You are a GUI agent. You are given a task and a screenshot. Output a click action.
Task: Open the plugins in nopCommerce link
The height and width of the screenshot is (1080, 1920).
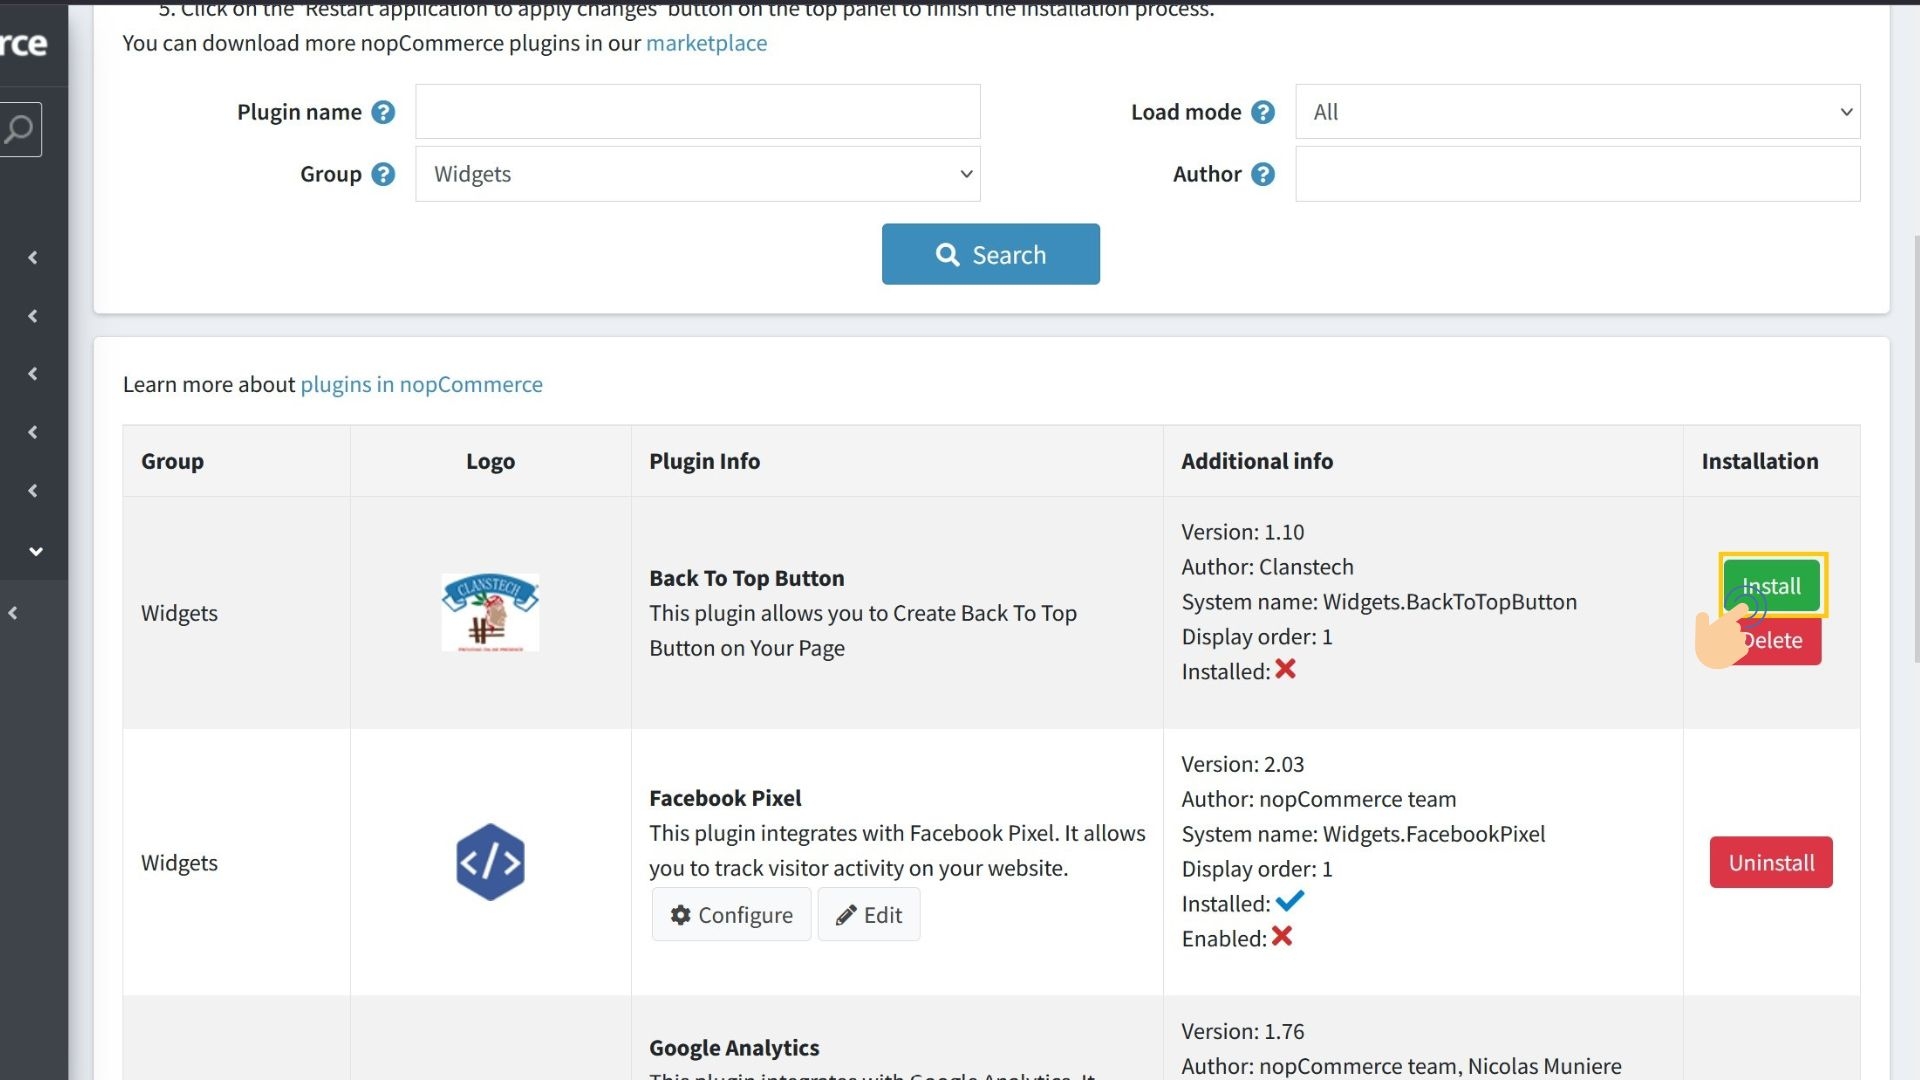pyautogui.click(x=421, y=384)
